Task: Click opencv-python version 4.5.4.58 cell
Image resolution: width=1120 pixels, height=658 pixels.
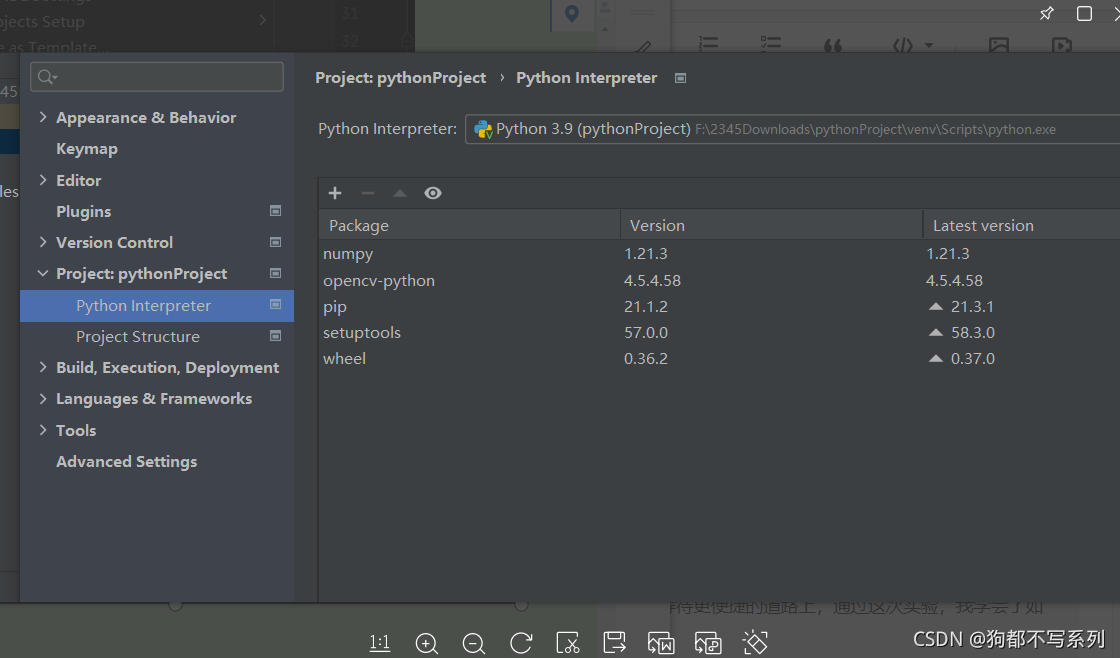Action: [x=652, y=280]
